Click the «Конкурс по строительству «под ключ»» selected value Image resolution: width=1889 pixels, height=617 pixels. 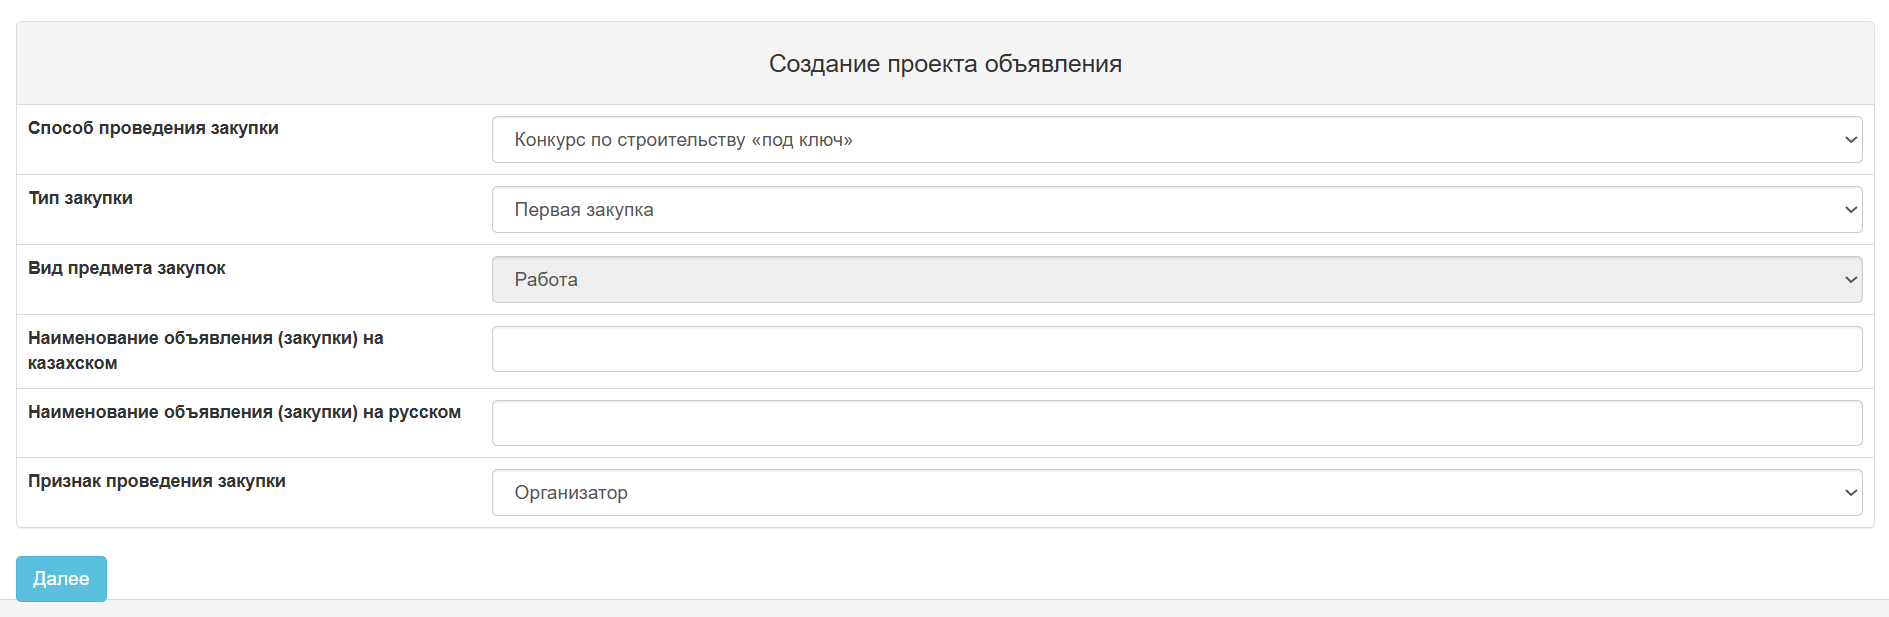[683, 140]
